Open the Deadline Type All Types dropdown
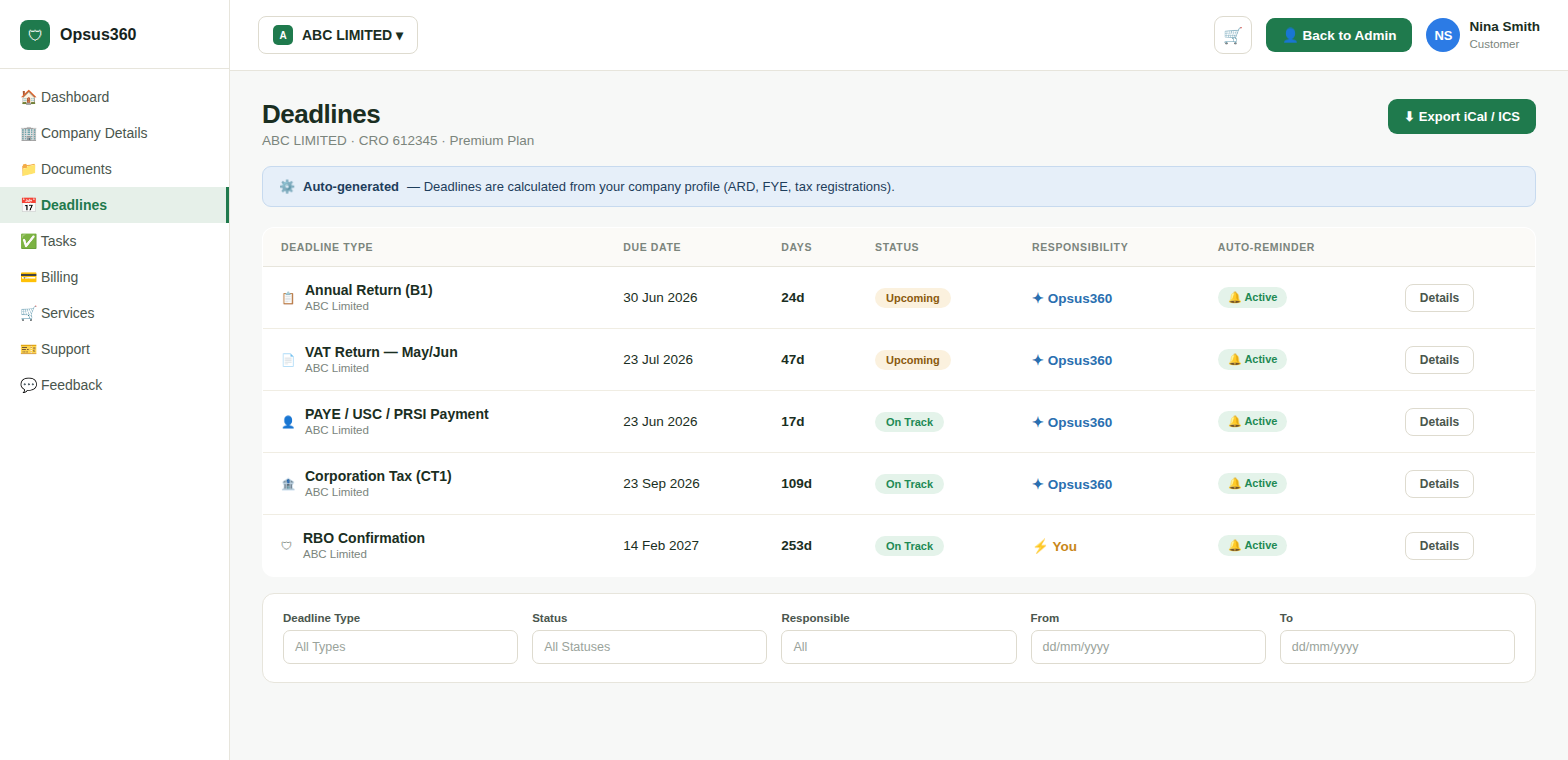This screenshot has width=1568, height=760. [400, 647]
